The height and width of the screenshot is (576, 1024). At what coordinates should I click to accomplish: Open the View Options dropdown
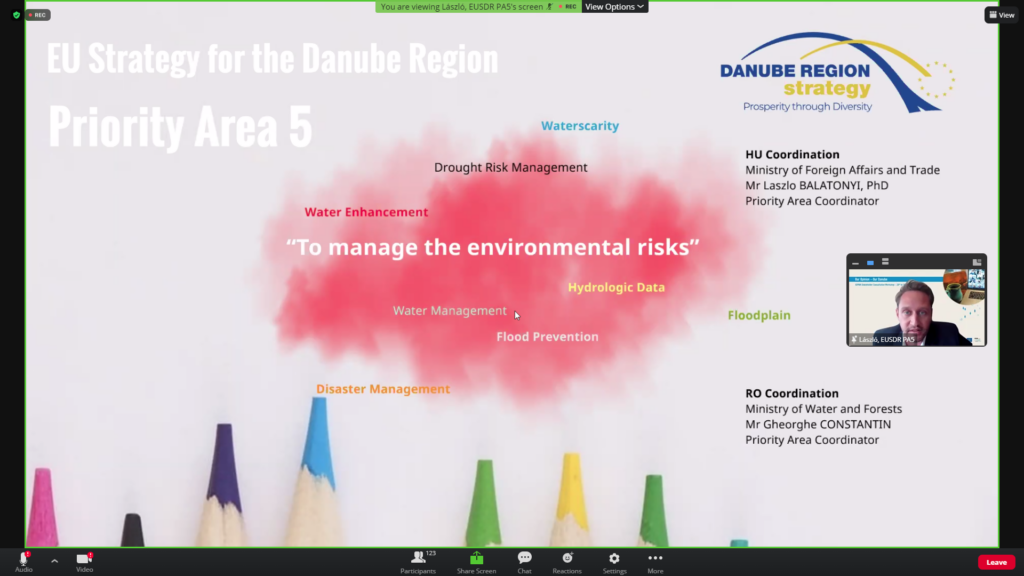[614, 6]
